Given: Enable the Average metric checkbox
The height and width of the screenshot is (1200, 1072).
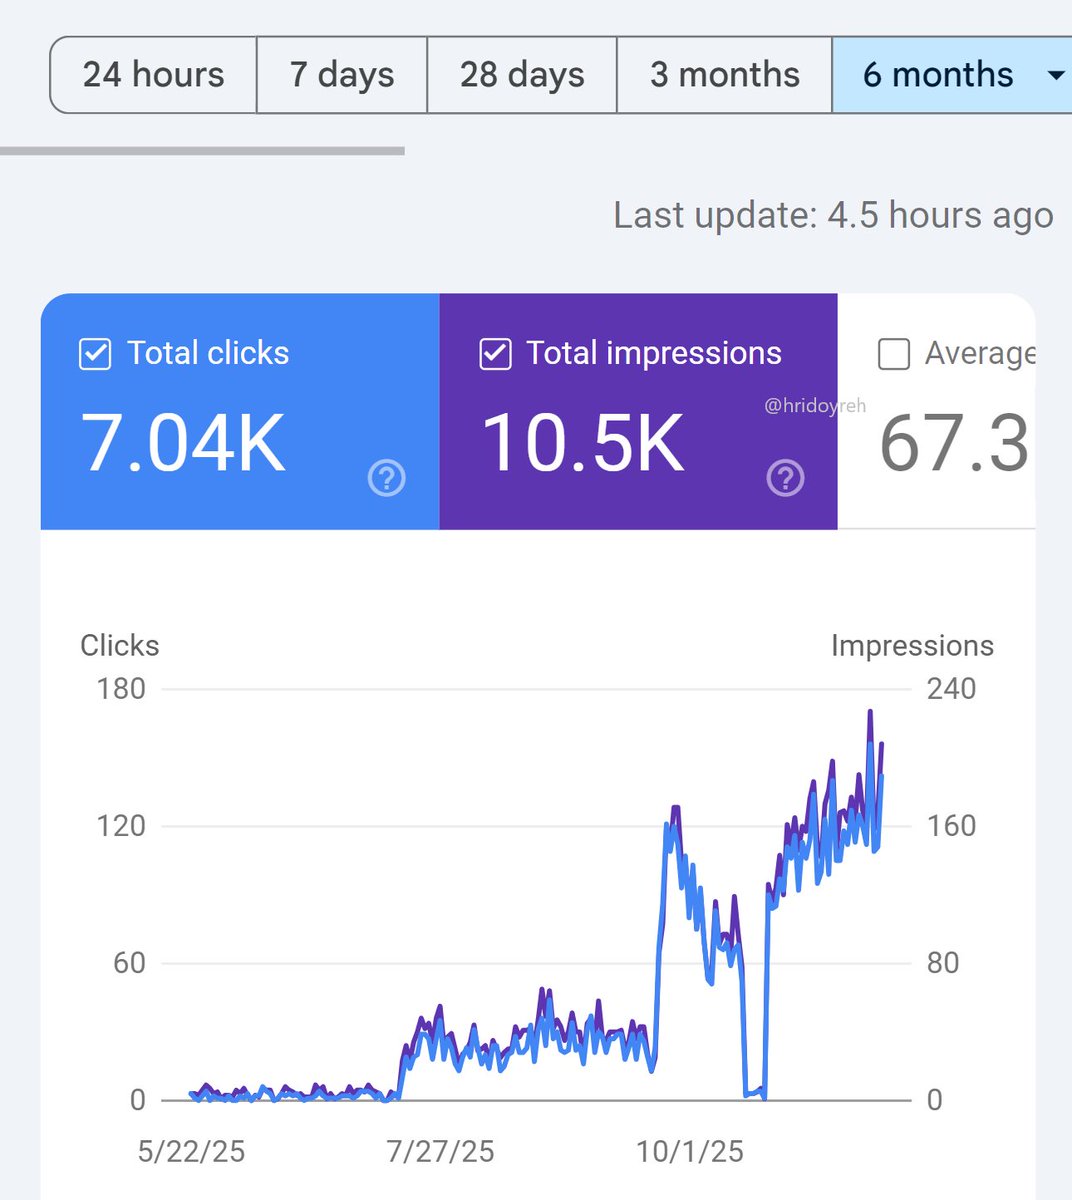Looking at the screenshot, I should (x=893, y=354).
